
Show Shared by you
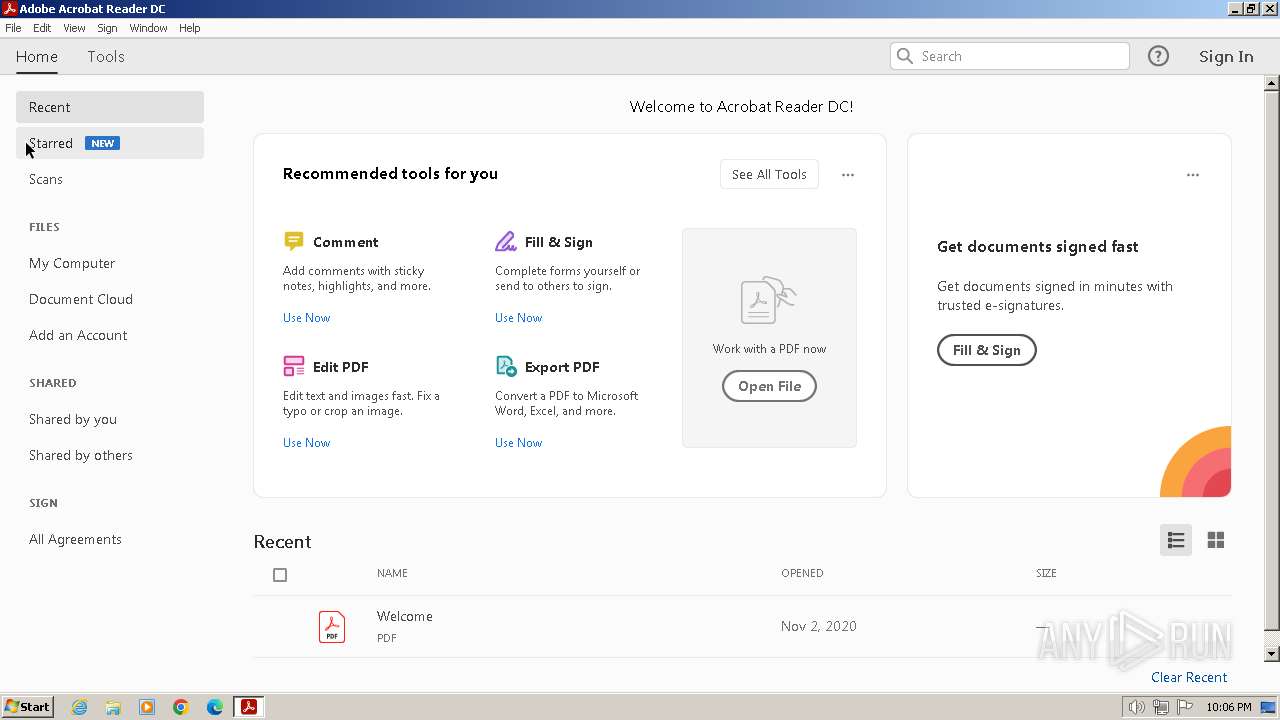(x=73, y=419)
